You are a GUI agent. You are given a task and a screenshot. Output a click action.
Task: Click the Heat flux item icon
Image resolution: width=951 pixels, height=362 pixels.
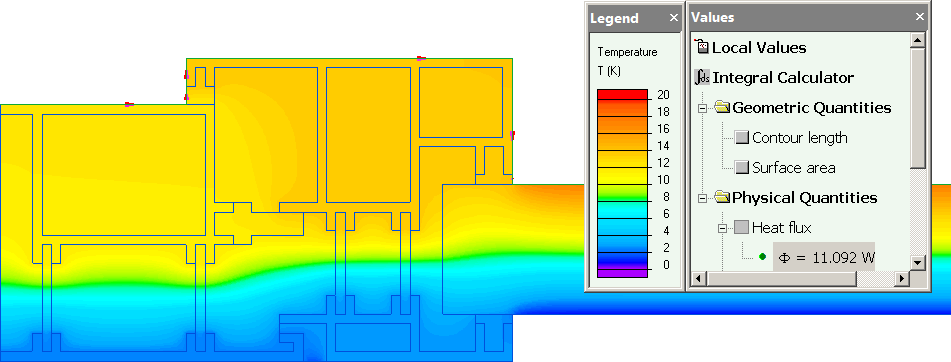pos(742,227)
